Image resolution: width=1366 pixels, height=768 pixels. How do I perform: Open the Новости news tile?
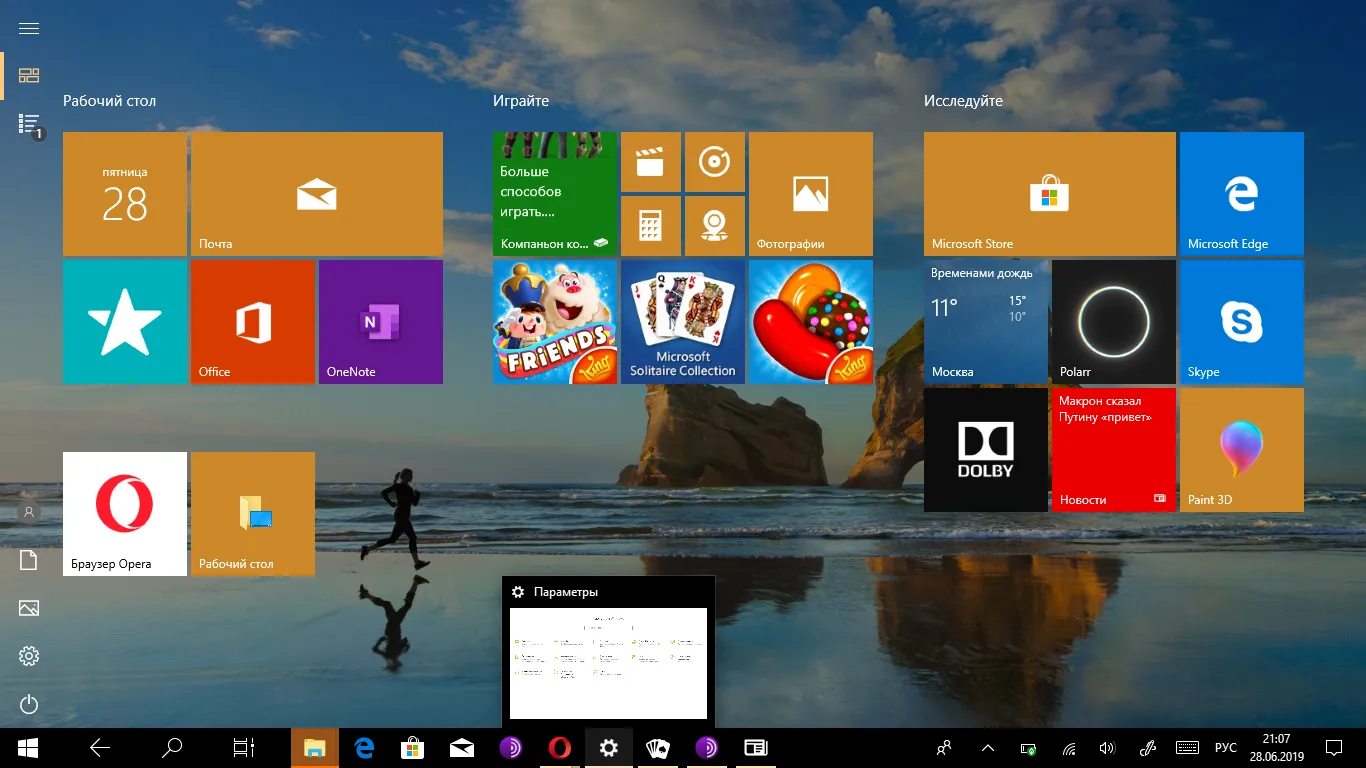tap(1114, 450)
